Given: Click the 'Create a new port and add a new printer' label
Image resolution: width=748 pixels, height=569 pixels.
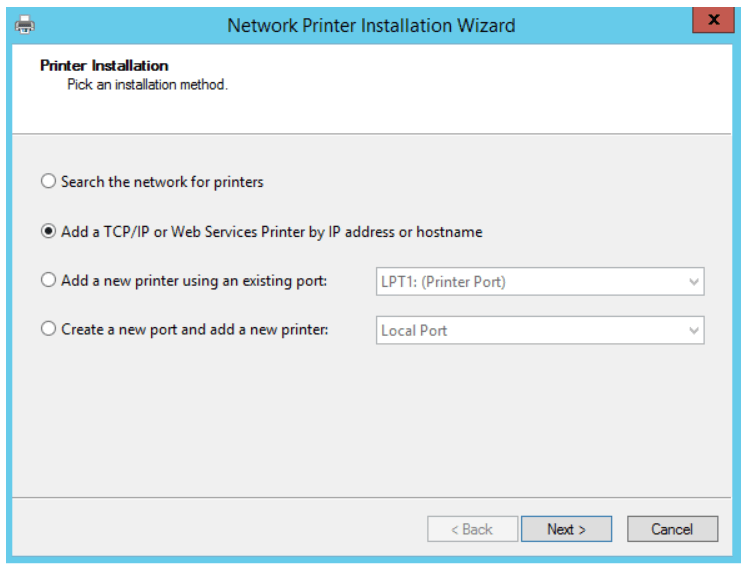Looking at the screenshot, I should [194, 329].
